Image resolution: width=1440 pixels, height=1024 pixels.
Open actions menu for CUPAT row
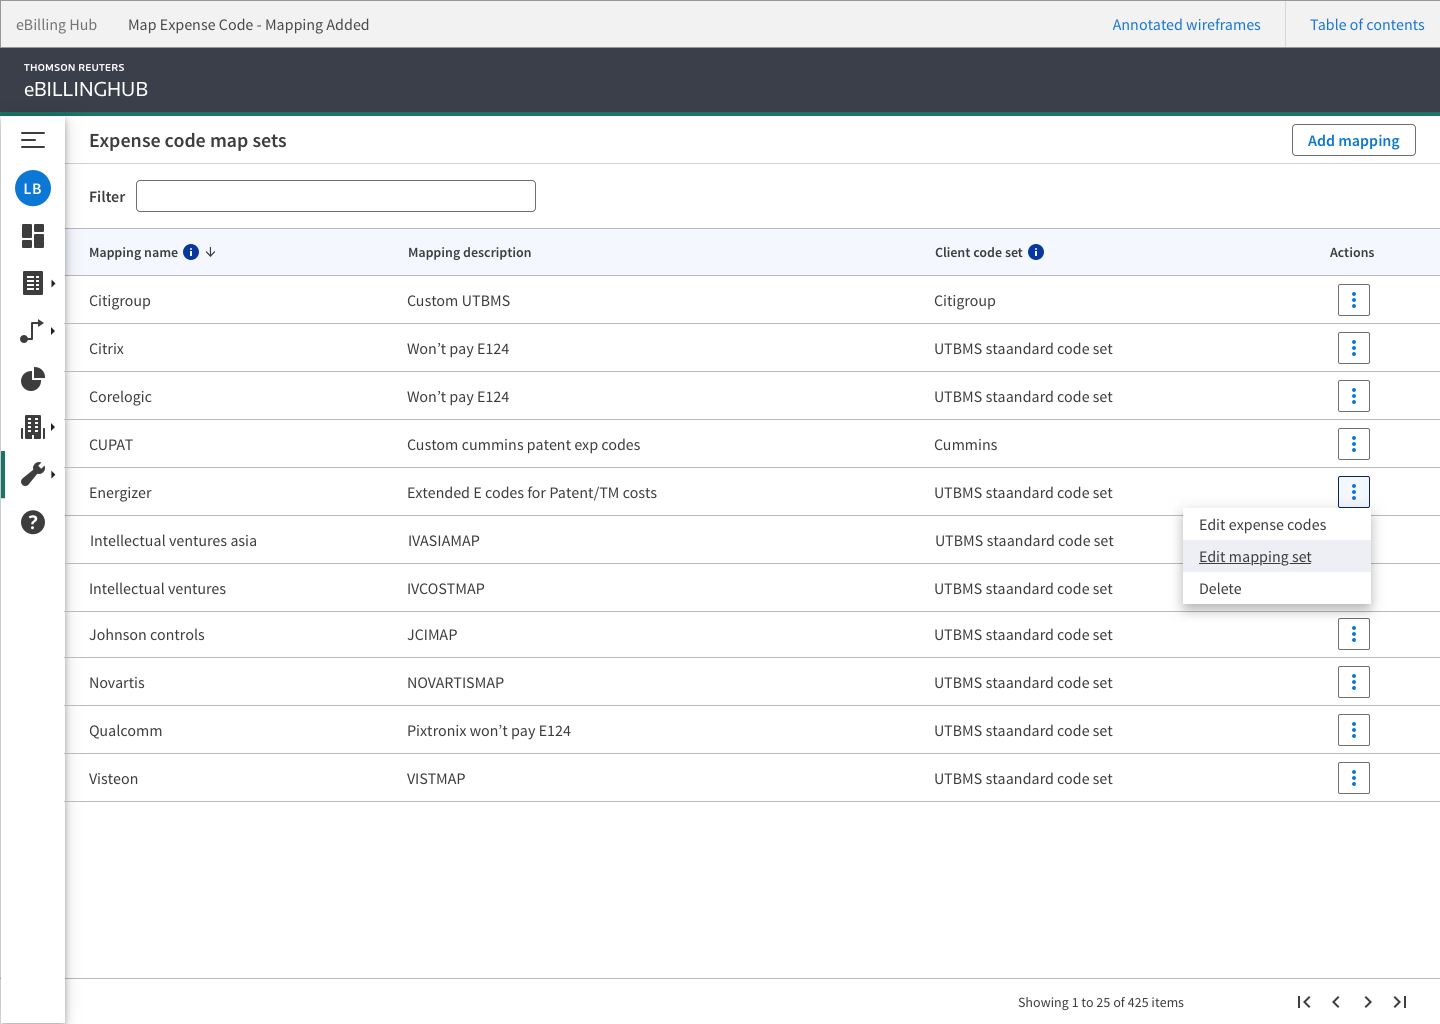click(x=1354, y=444)
